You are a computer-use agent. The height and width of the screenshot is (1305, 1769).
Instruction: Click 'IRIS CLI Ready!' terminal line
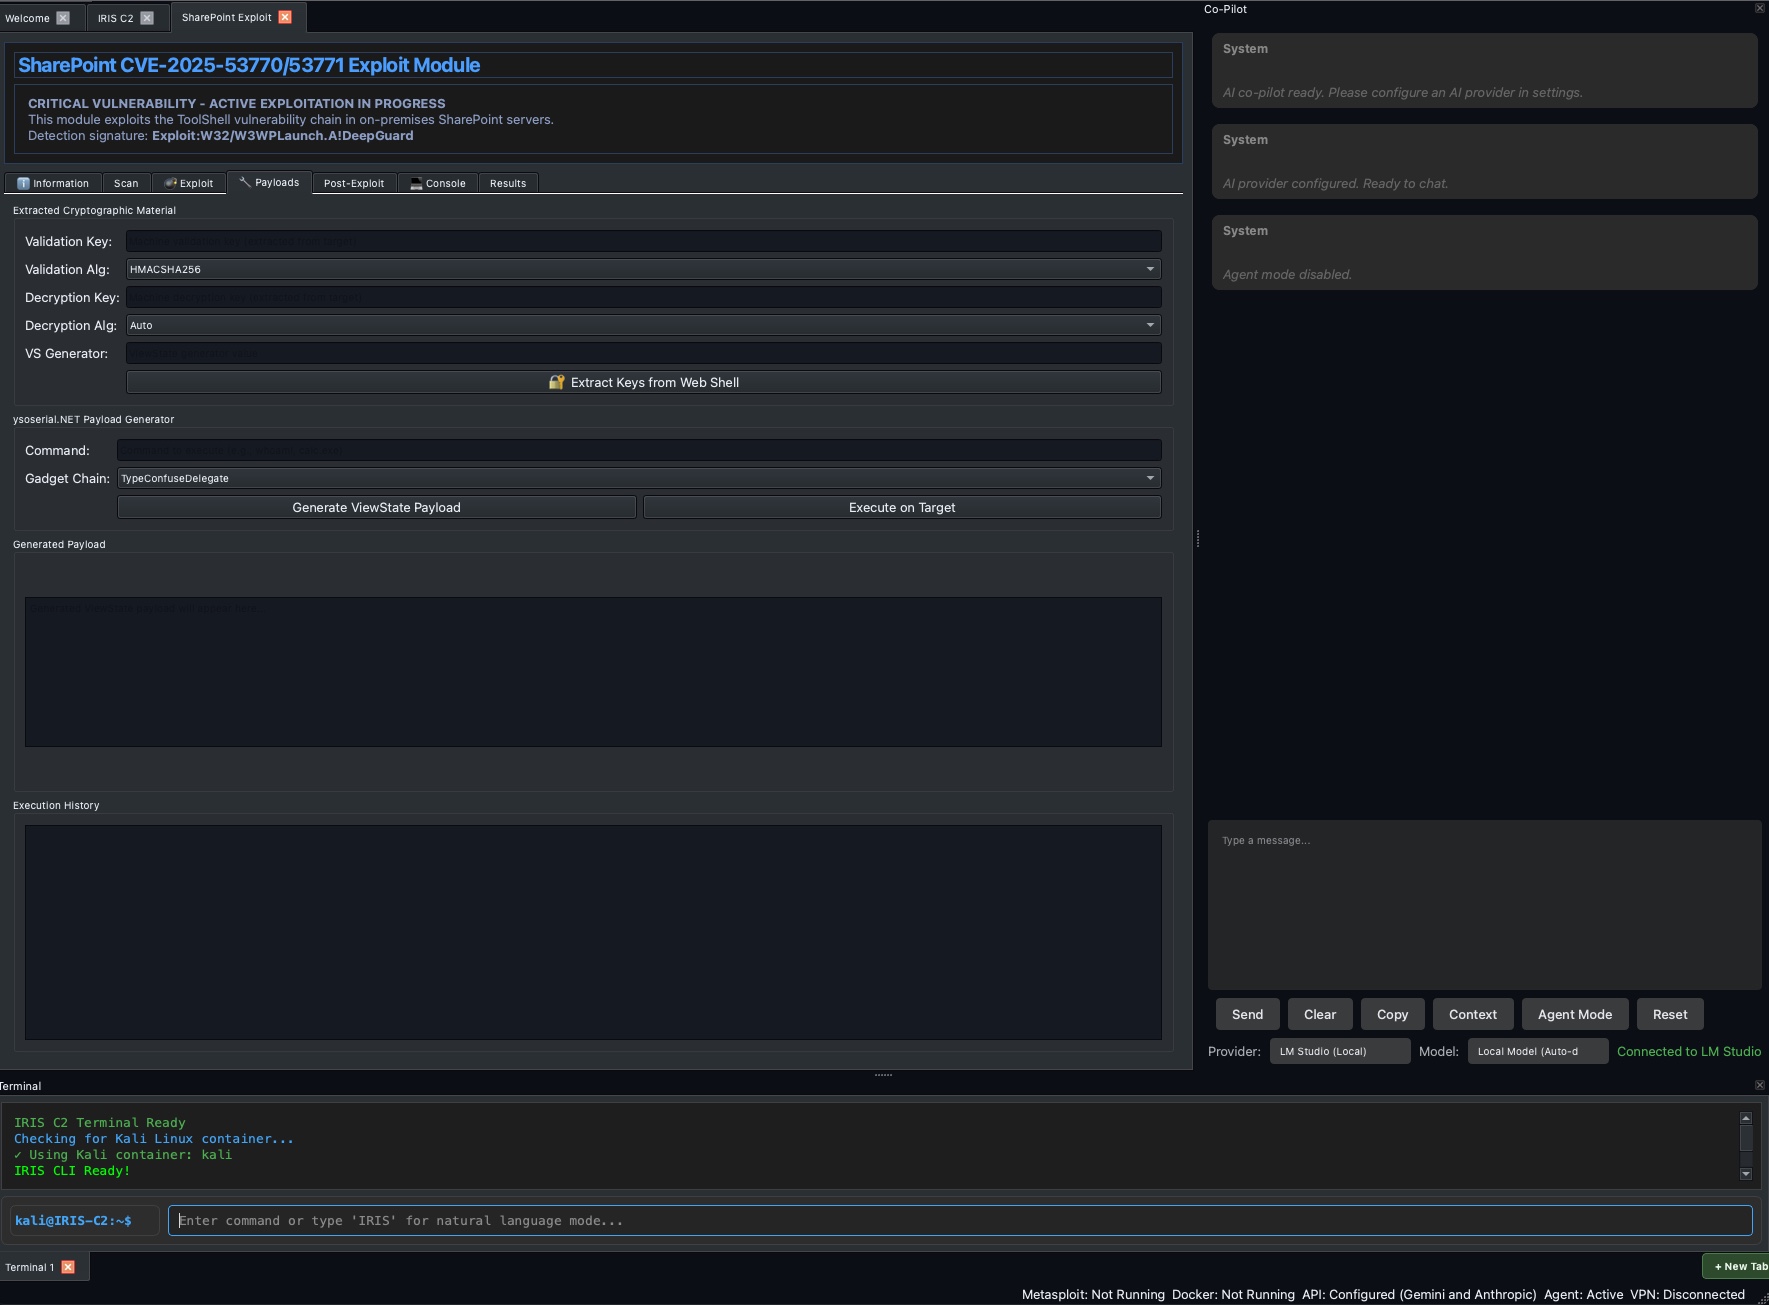pos(72,1170)
